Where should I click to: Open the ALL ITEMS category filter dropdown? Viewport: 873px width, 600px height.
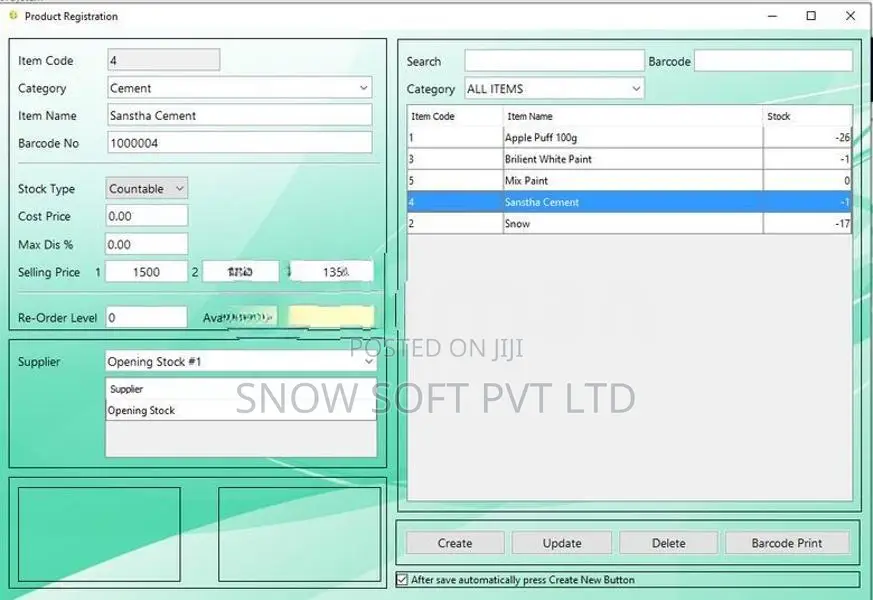pyautogui.click(x=554, y=88)
